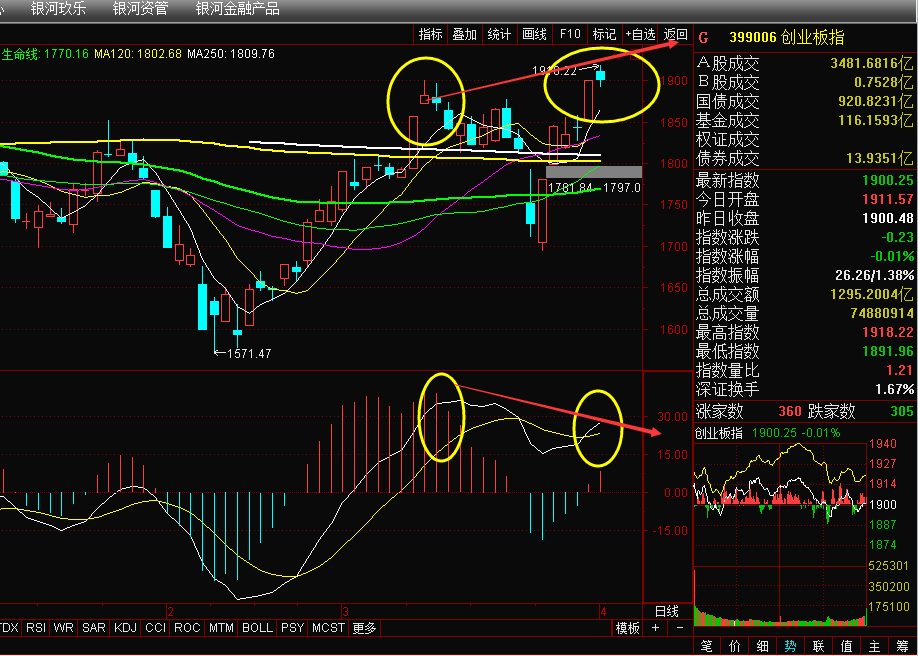Open the 银河金融产品 menu
The height and width of the screenshot is (656, 918).
[x=237, y=9]
